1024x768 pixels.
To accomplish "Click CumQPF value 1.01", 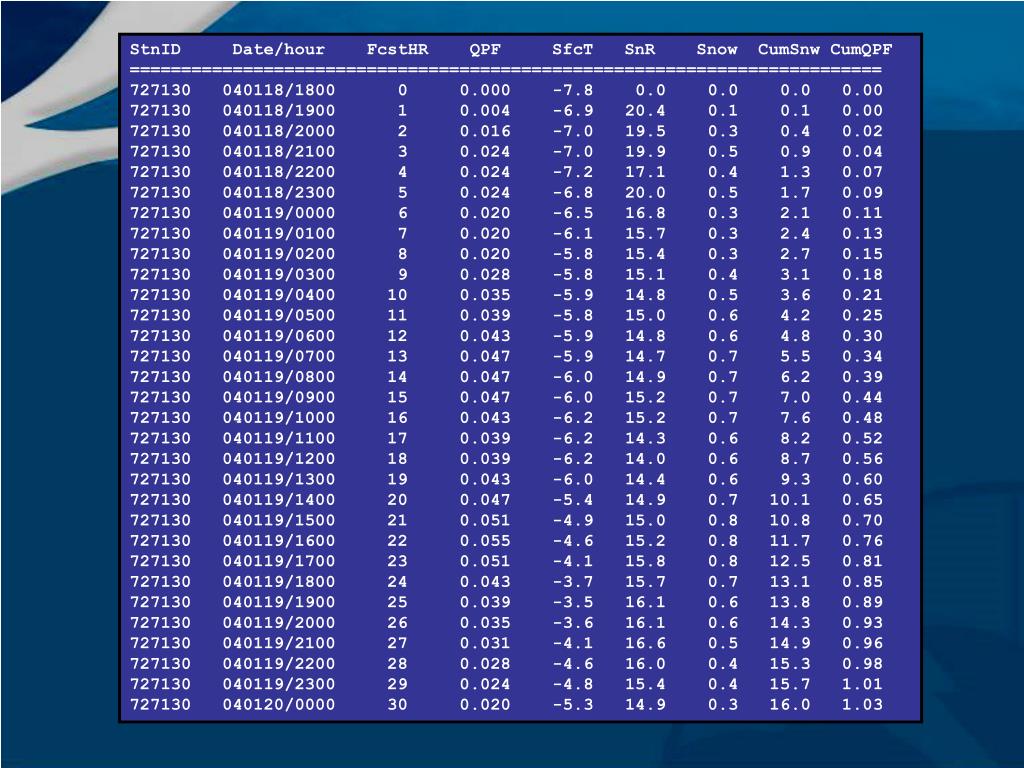I will (862, 684).
